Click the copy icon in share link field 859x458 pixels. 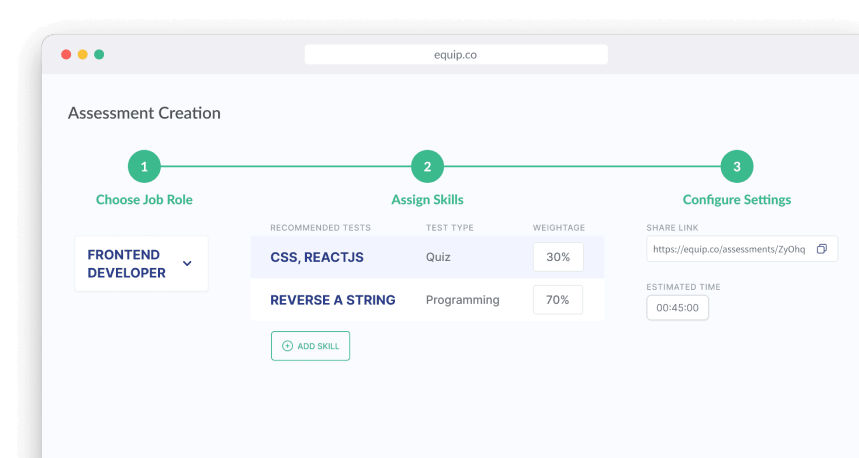tap(821, 249)
